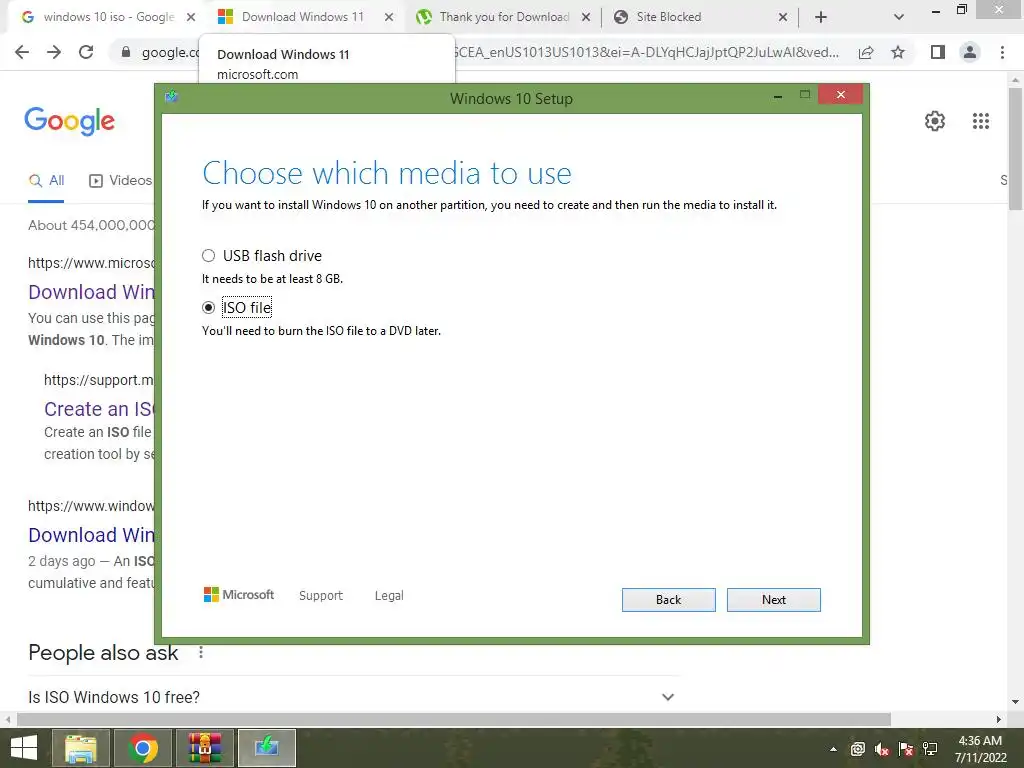This screenshot has height=768, width=1024.
Task: Open Windows Setup taskbar icon
Action: coord(267,748)
